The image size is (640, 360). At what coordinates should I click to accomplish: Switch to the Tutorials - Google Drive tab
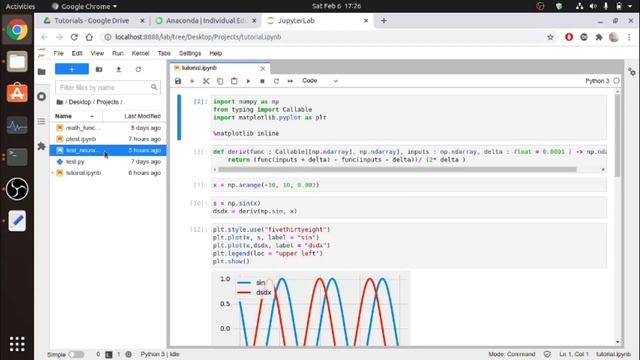(x=93, y=20)
